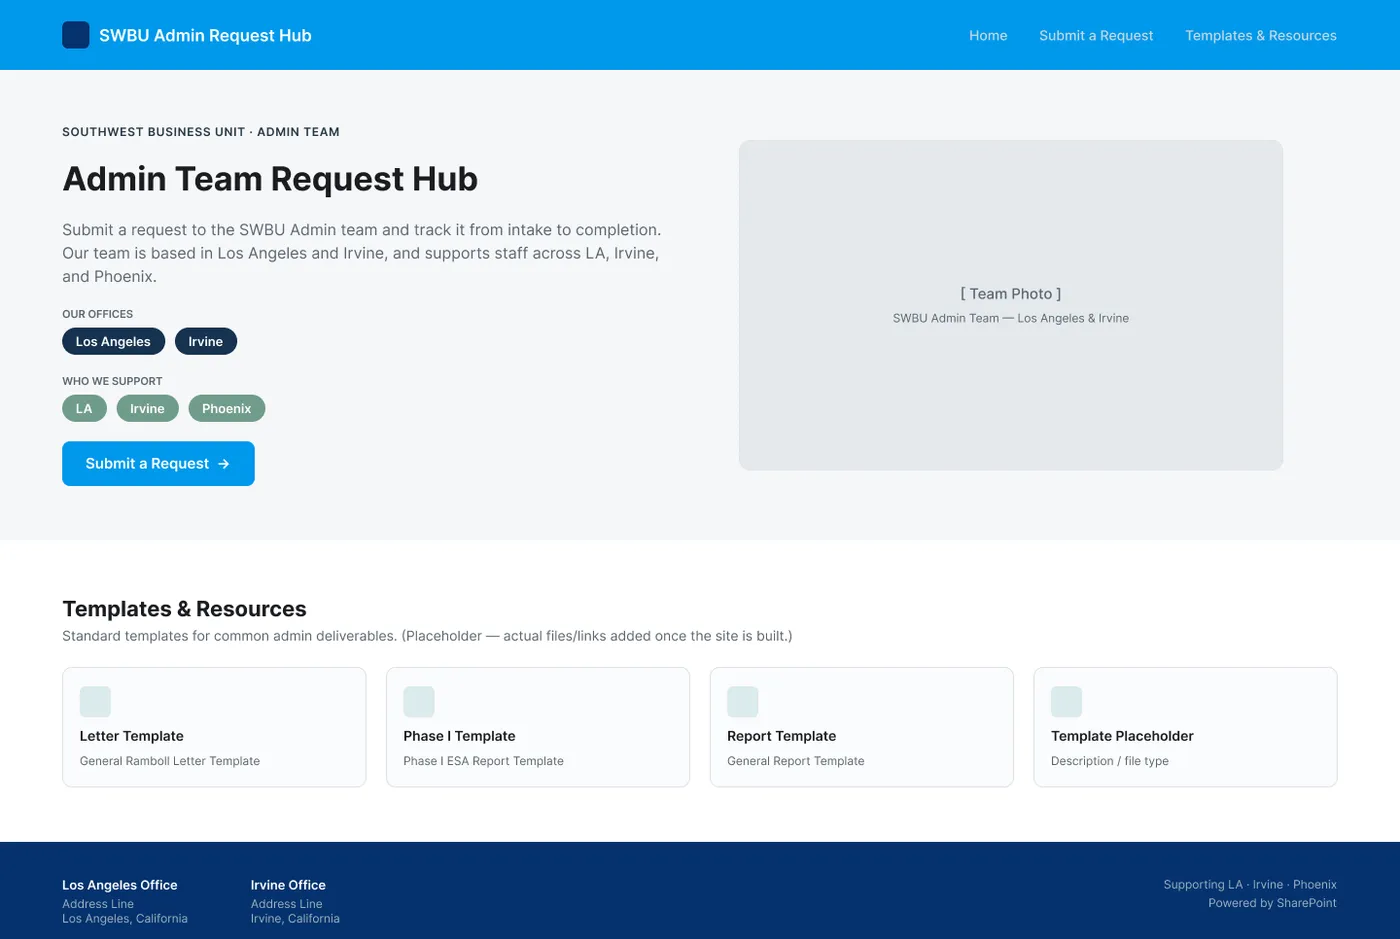The image size is (1400, 939).
Task: Click 'WHO WE SUPPORT' label
Action: click(x=112, y=381)
